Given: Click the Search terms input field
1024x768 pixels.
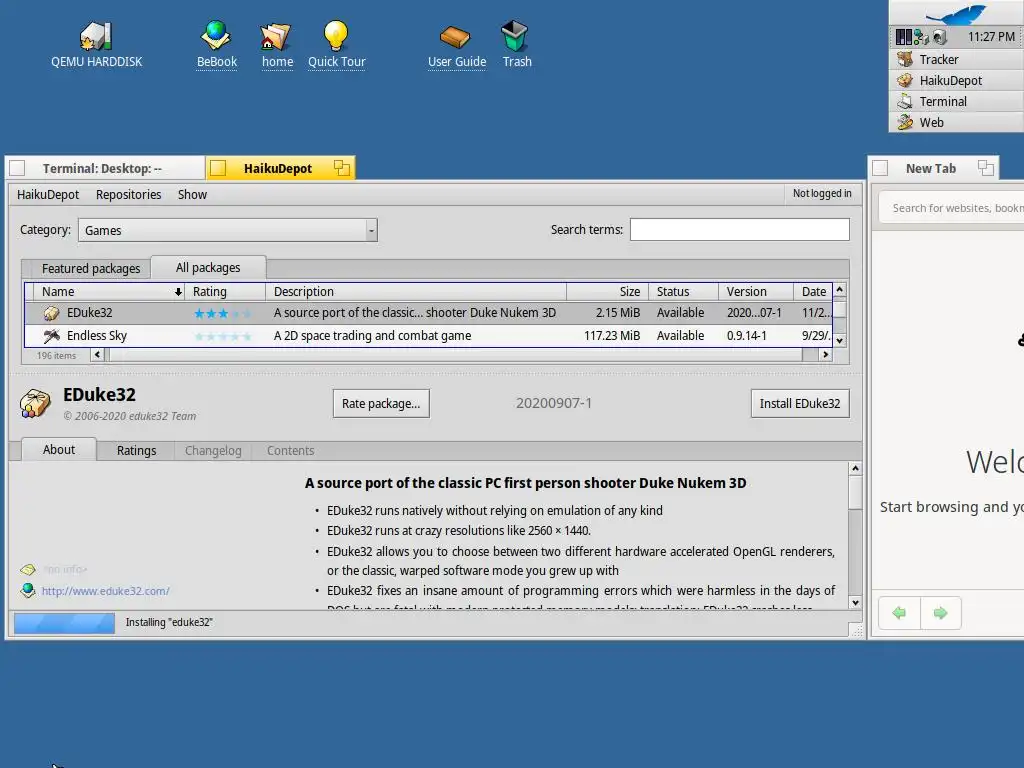Looking at the screenshot, I should (x=739, y=230).
